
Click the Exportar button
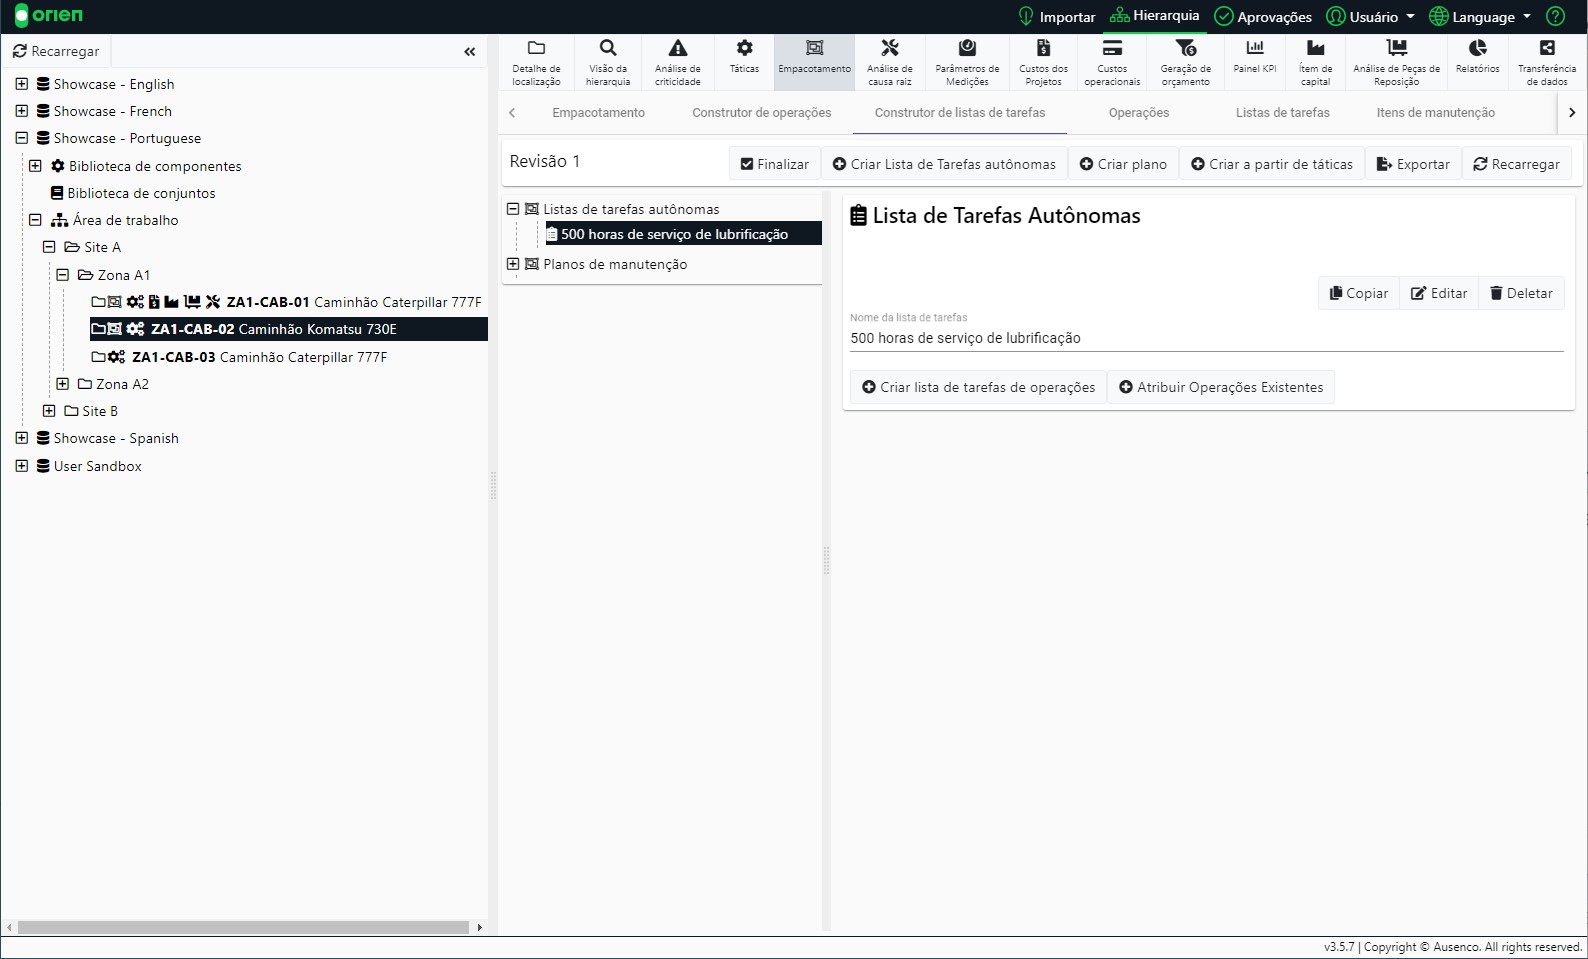[x=1413, y=164]
